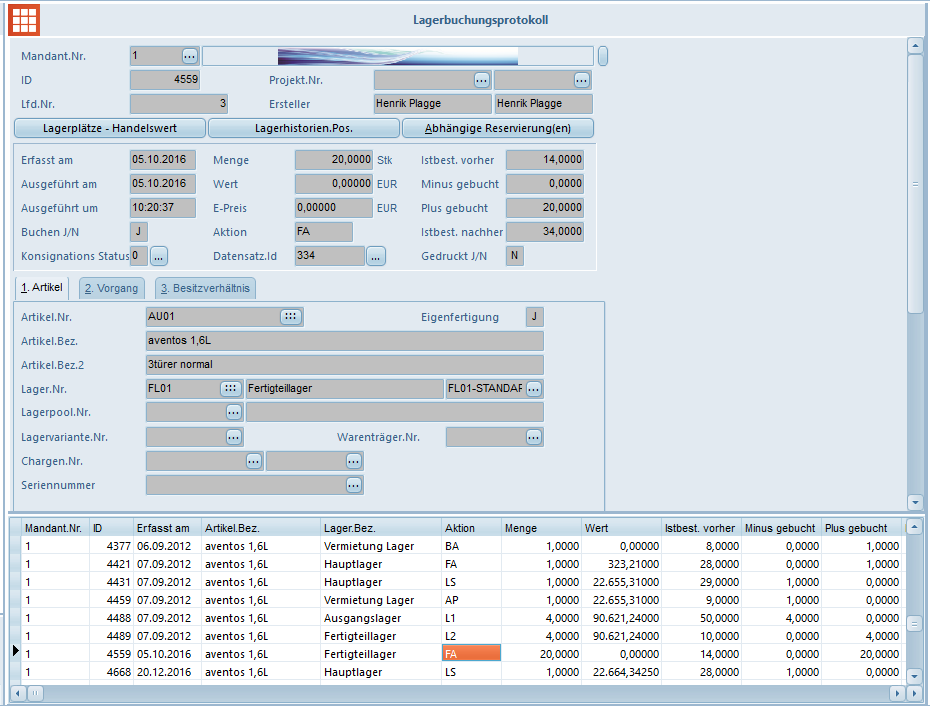
Task: Click the Lagerplätze - Handelswert button
Action: click(x=110, y=128)
